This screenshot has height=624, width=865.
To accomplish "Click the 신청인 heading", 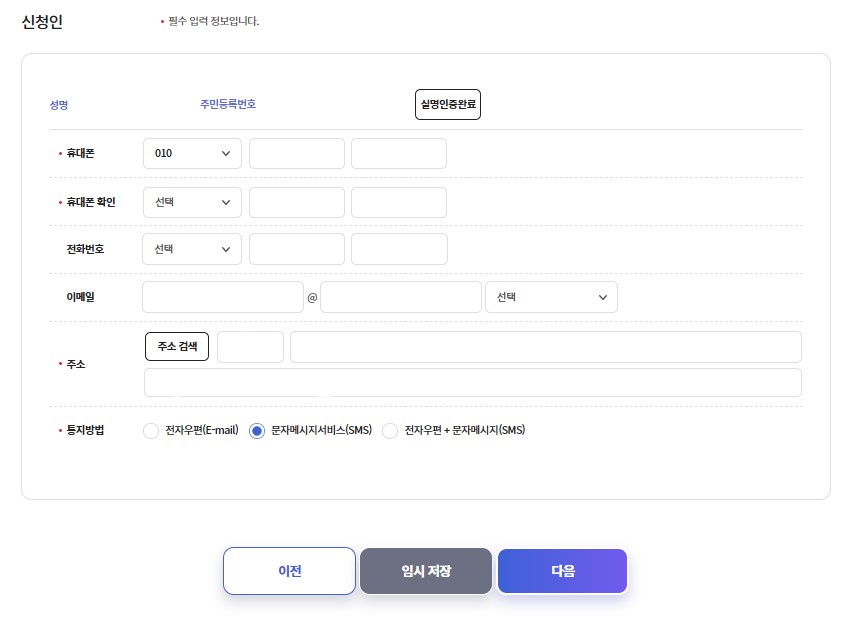I will tap(42, 22).
